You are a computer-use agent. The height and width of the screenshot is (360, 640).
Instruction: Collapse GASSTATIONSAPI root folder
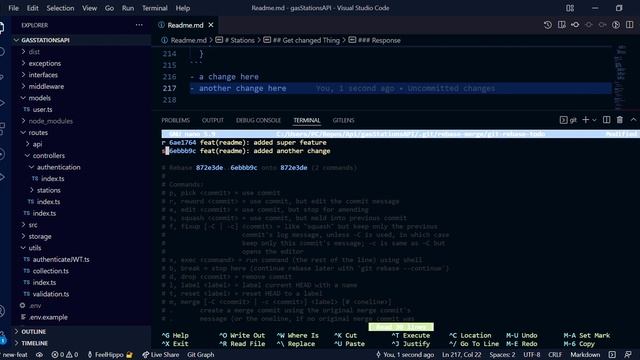click(x=45, y=40)
